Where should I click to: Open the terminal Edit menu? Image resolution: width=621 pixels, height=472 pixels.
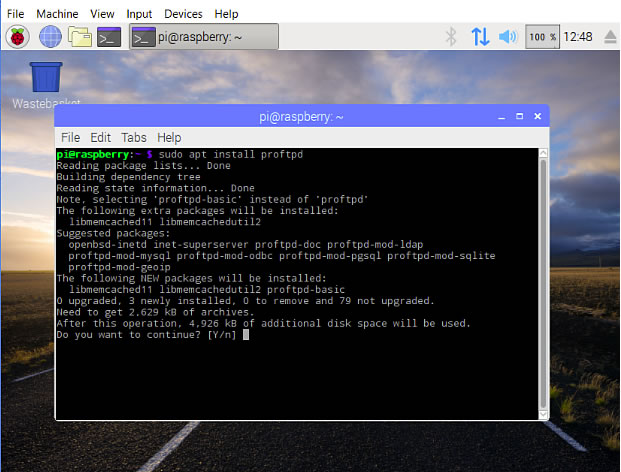click(x=101, y=137)
